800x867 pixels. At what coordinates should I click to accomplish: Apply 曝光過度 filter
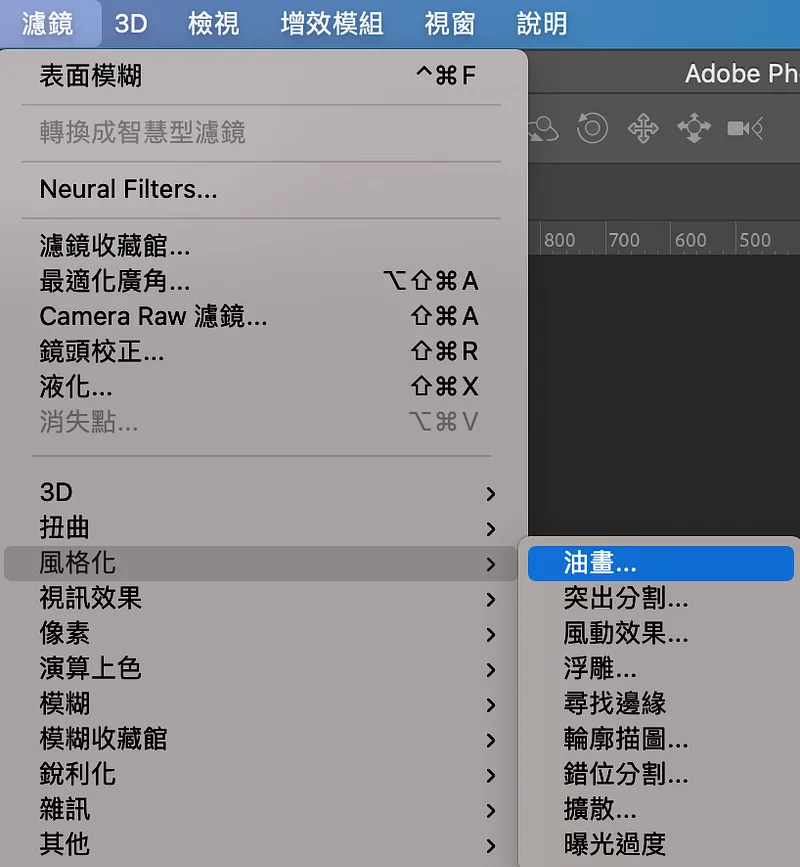point(661,845)
